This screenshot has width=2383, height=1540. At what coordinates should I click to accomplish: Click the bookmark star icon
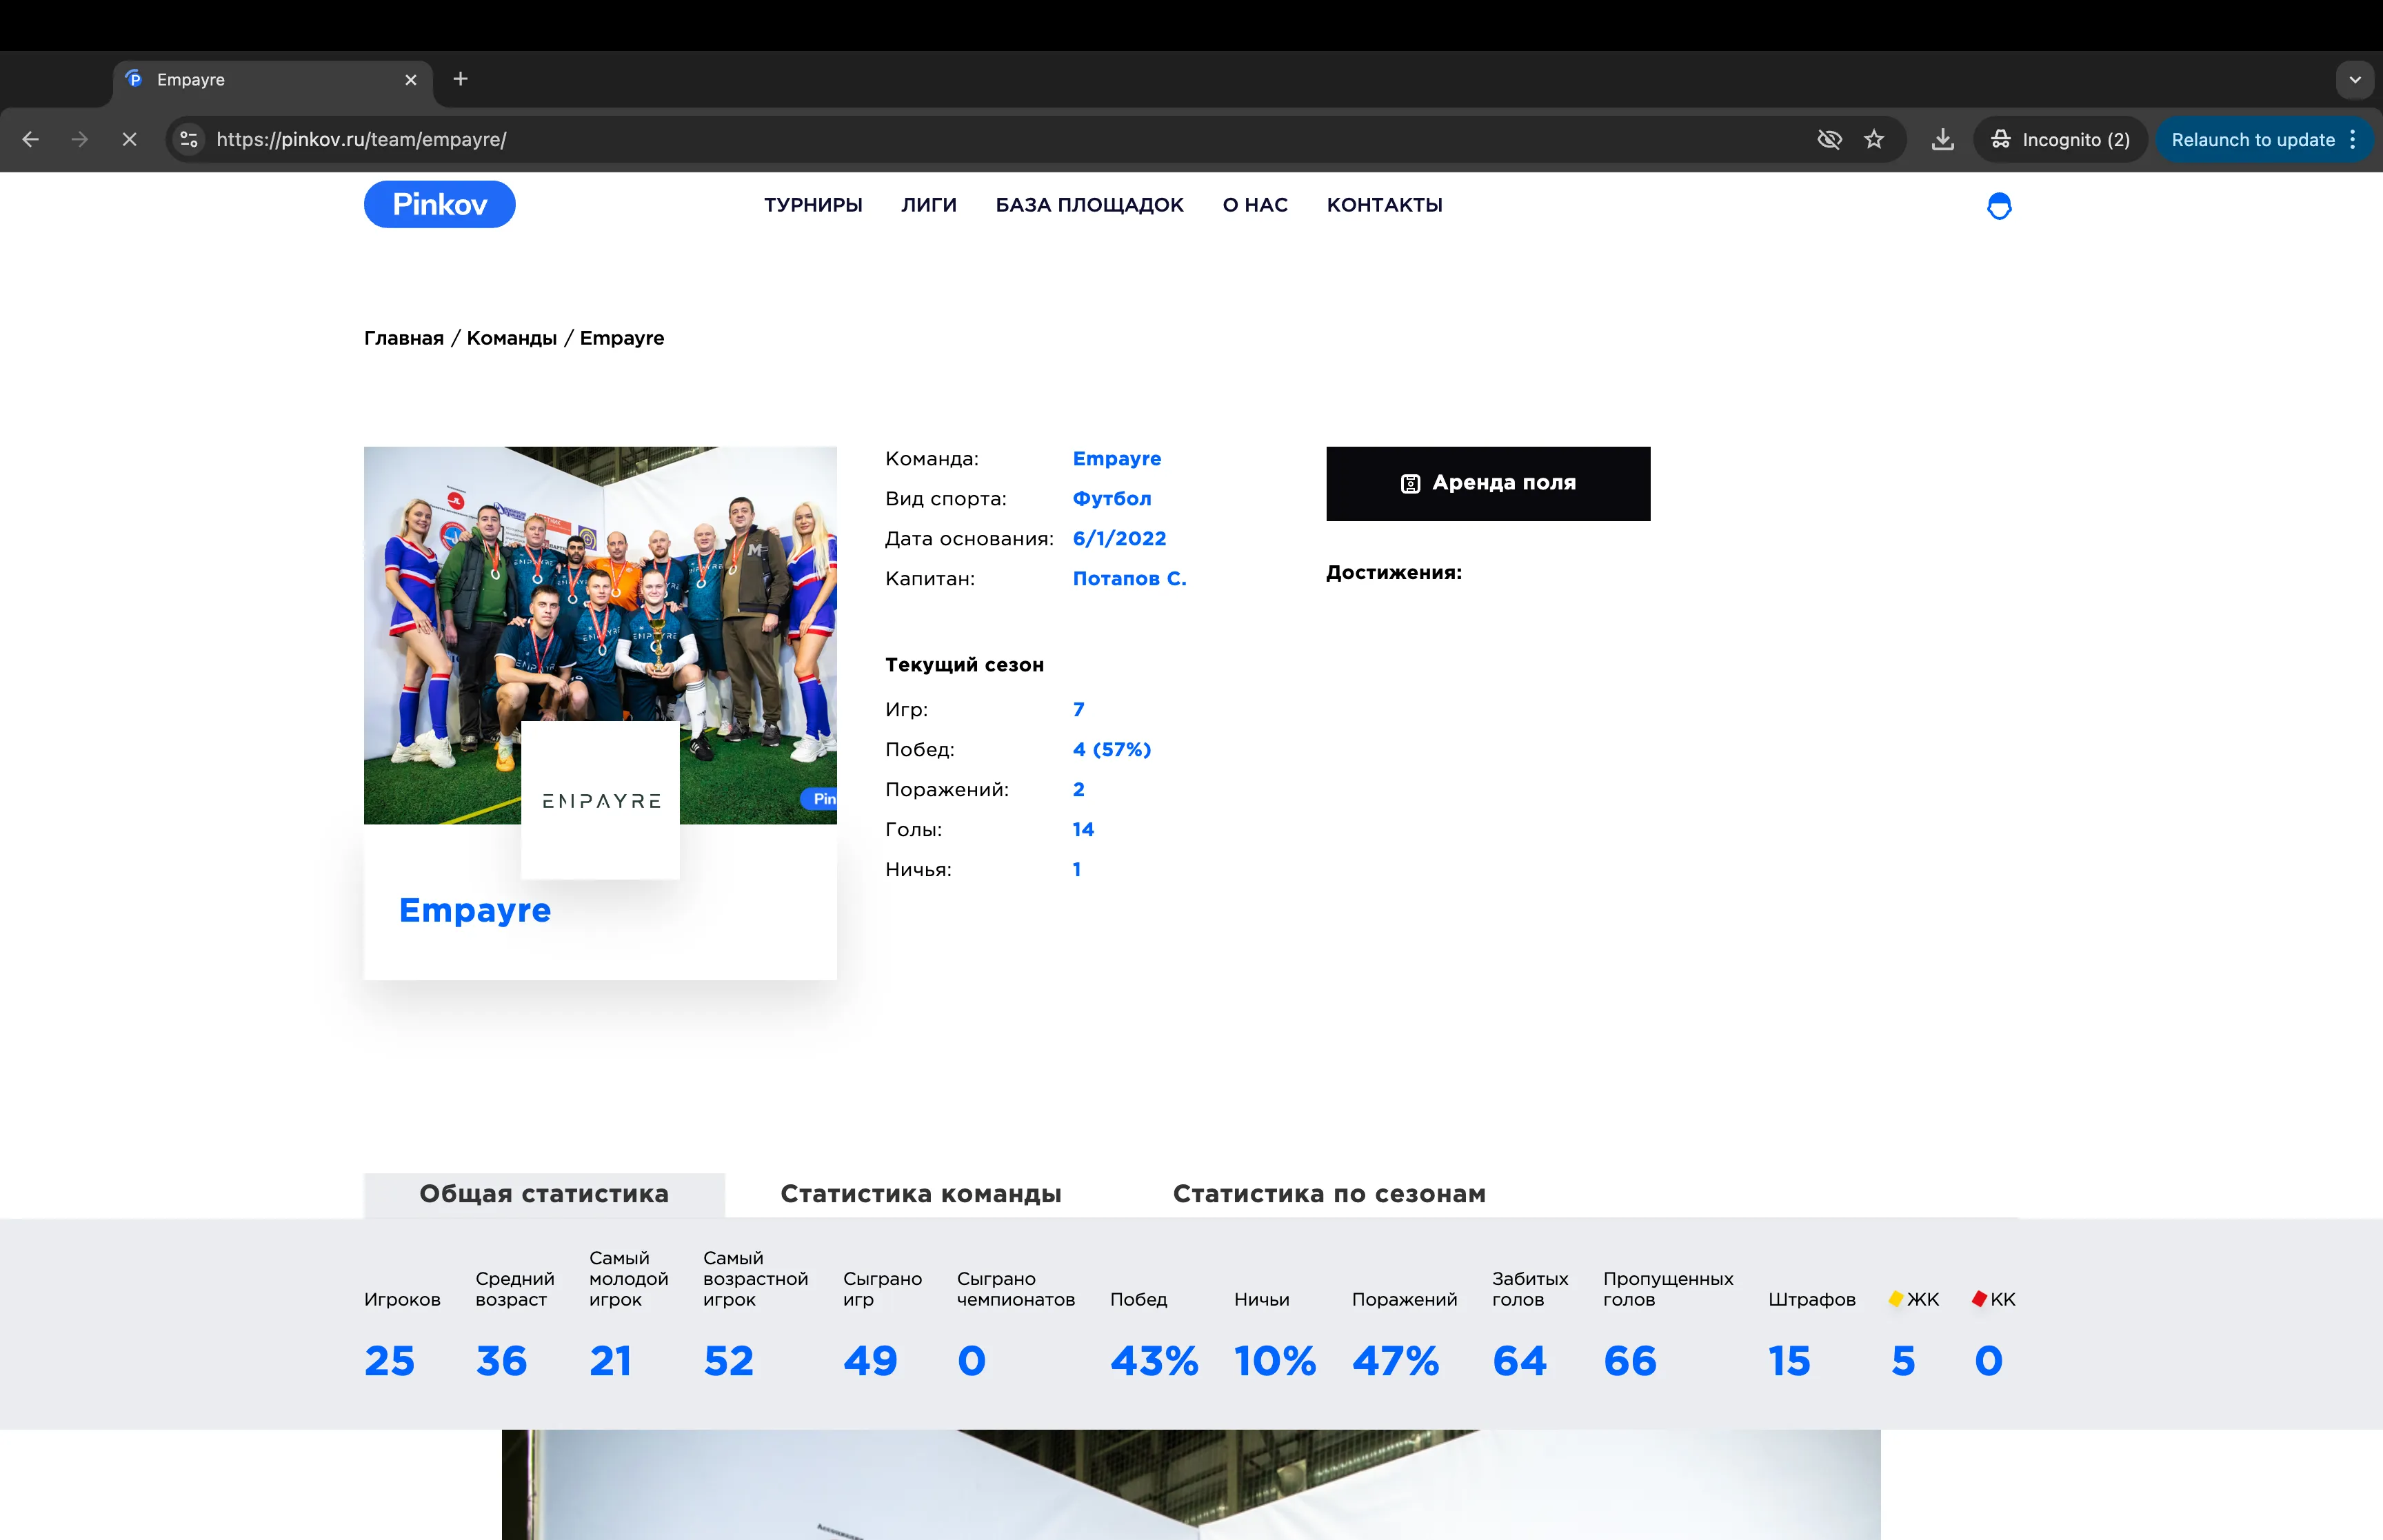[x=1874, y=140]
